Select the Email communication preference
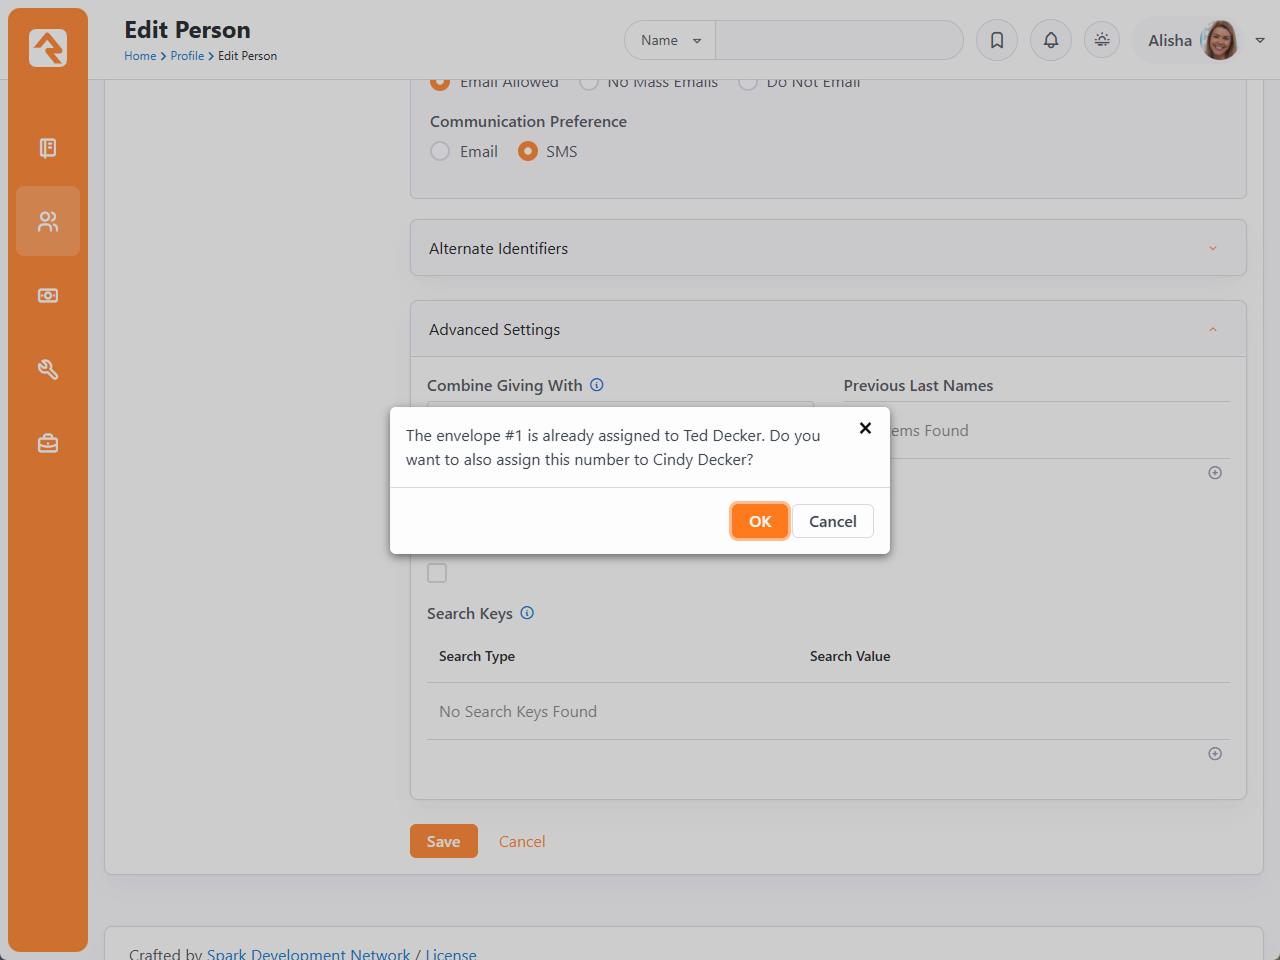The width and height of the screenshot is (1280, 960). [440, 152]
